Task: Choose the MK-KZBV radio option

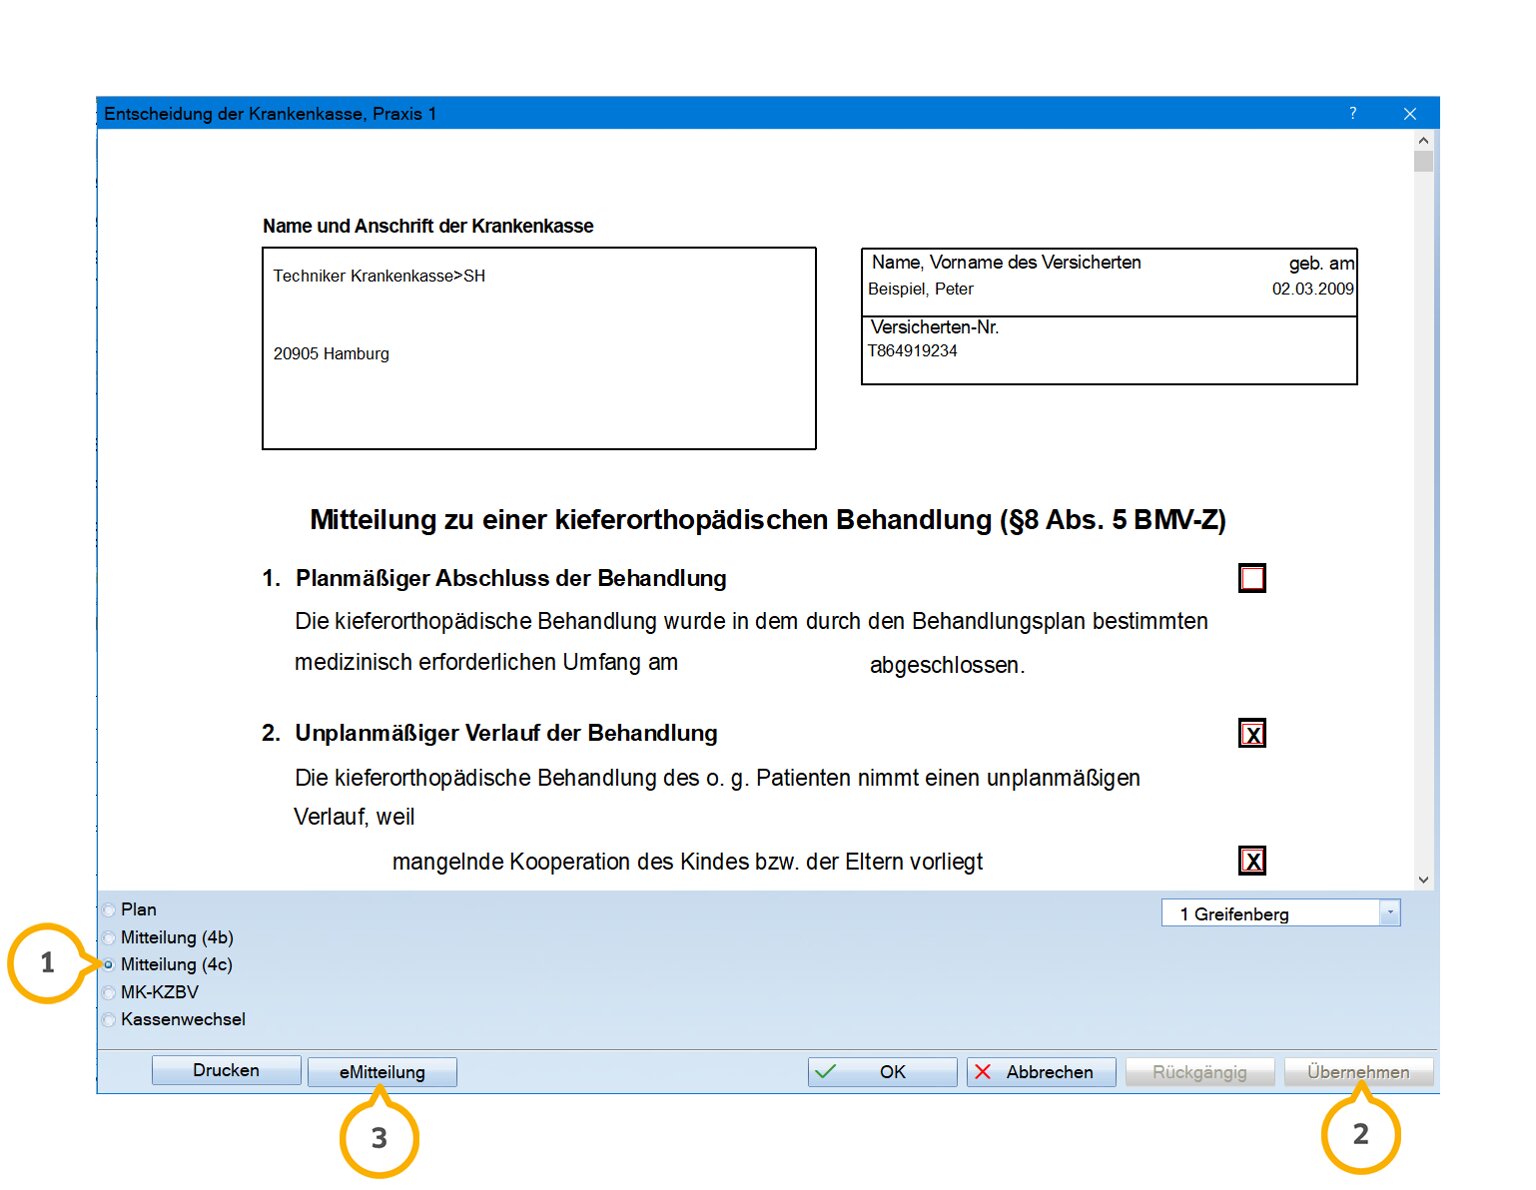Action: click(x=109, y=993)
